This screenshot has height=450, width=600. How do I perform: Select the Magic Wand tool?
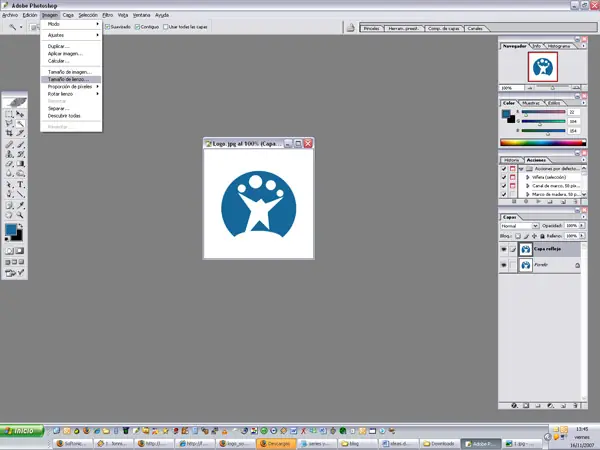click(x=20, y=123)
